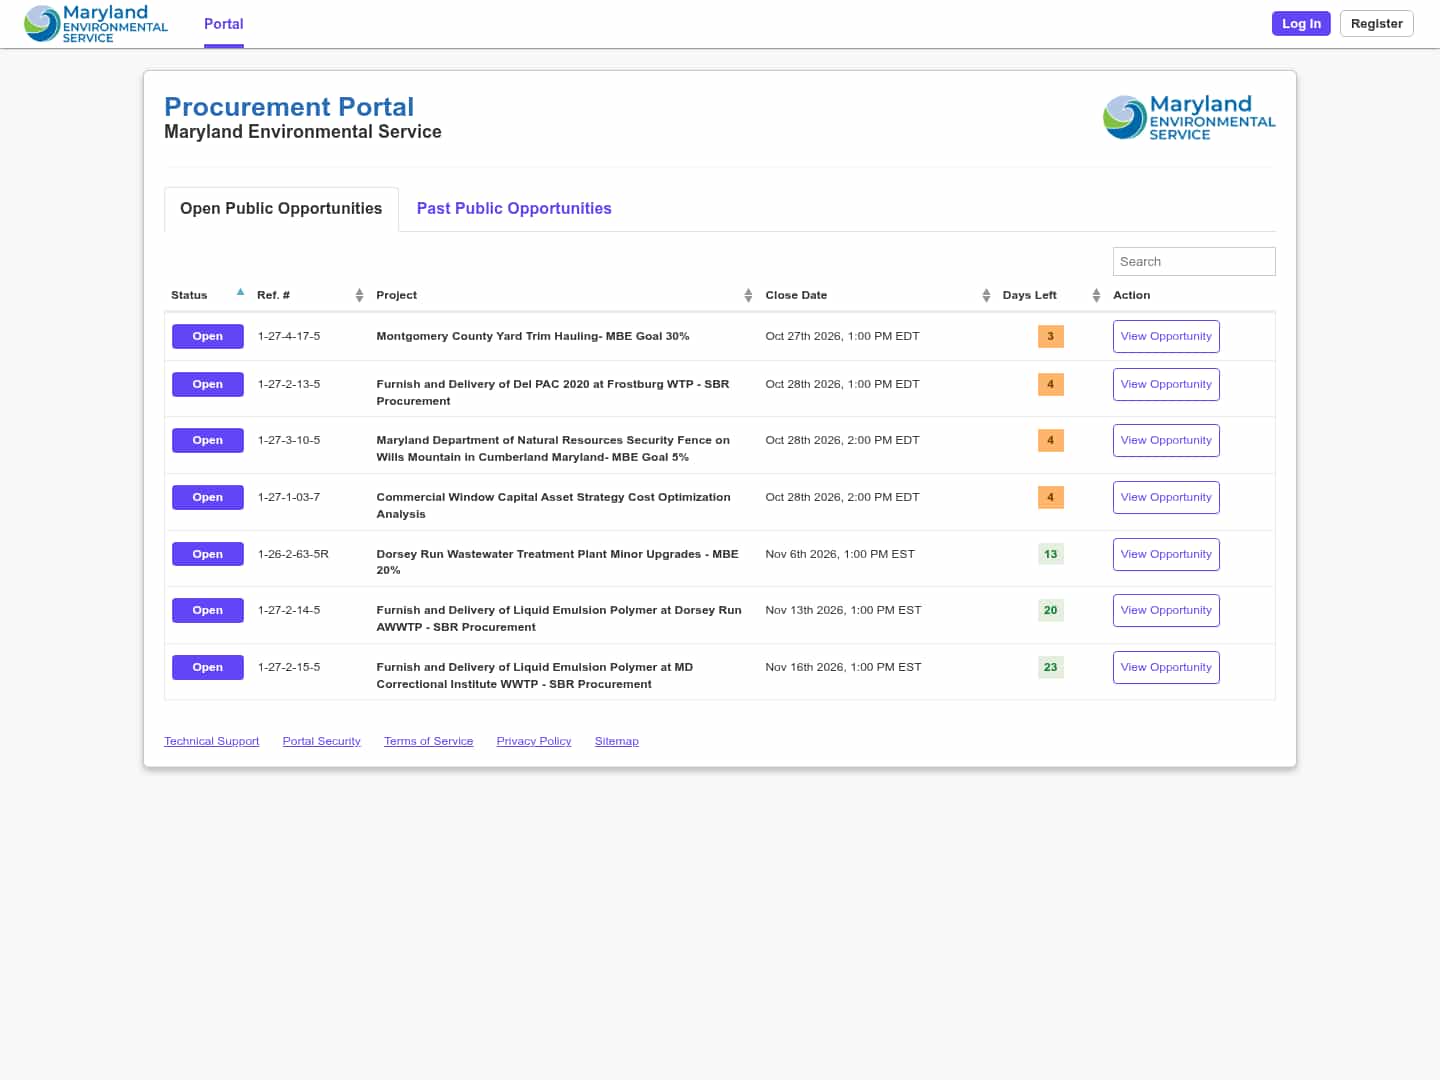Sort the table by Status column arrow
Viewport: 1440px width, 1080px height.
[240, 293]
